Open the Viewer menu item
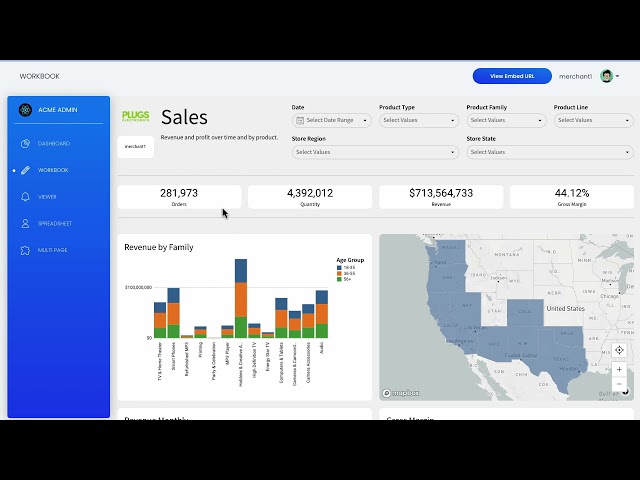640x480 pixels. [x=47, y=197]
